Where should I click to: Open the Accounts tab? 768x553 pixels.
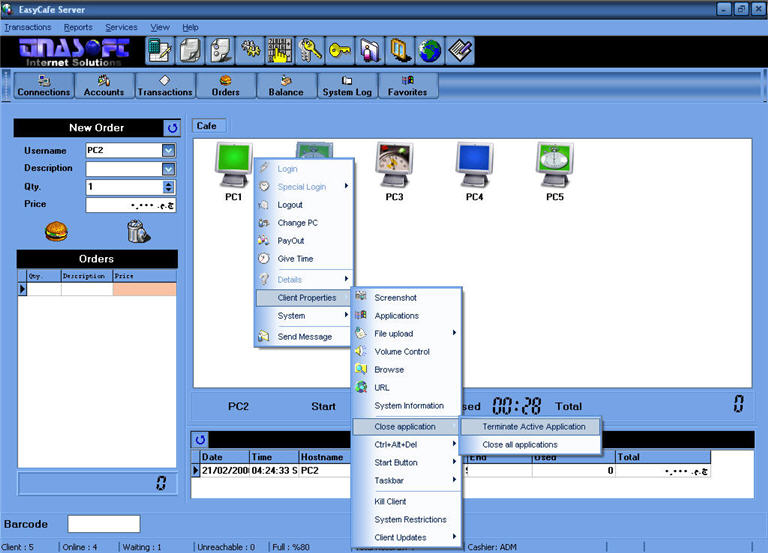104,86
